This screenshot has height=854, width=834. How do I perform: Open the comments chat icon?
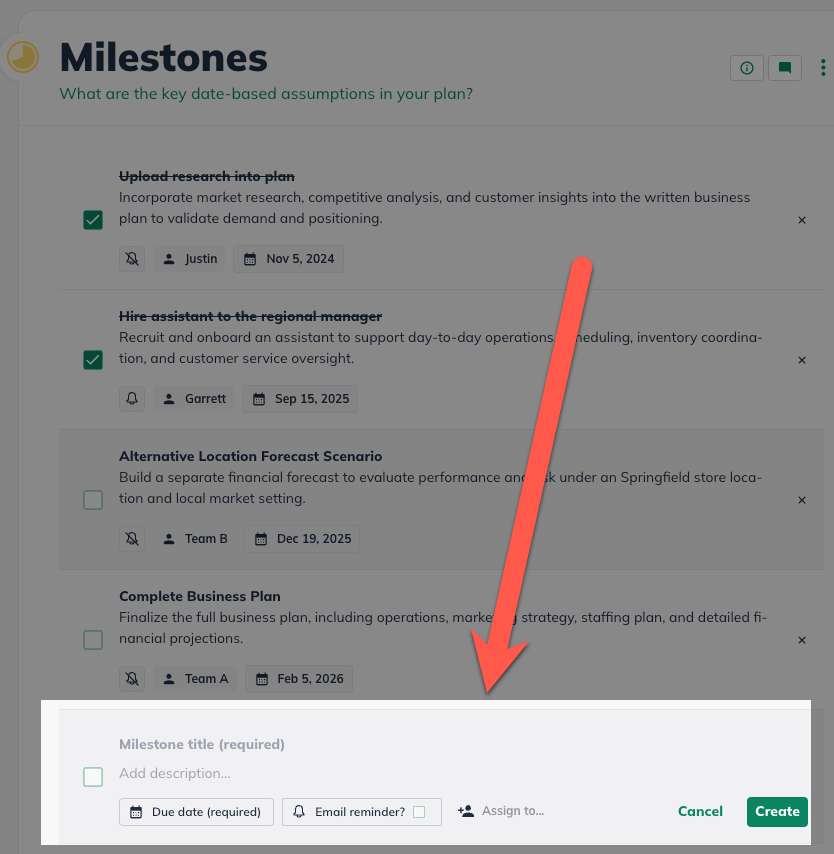click(x=785, y=68)
